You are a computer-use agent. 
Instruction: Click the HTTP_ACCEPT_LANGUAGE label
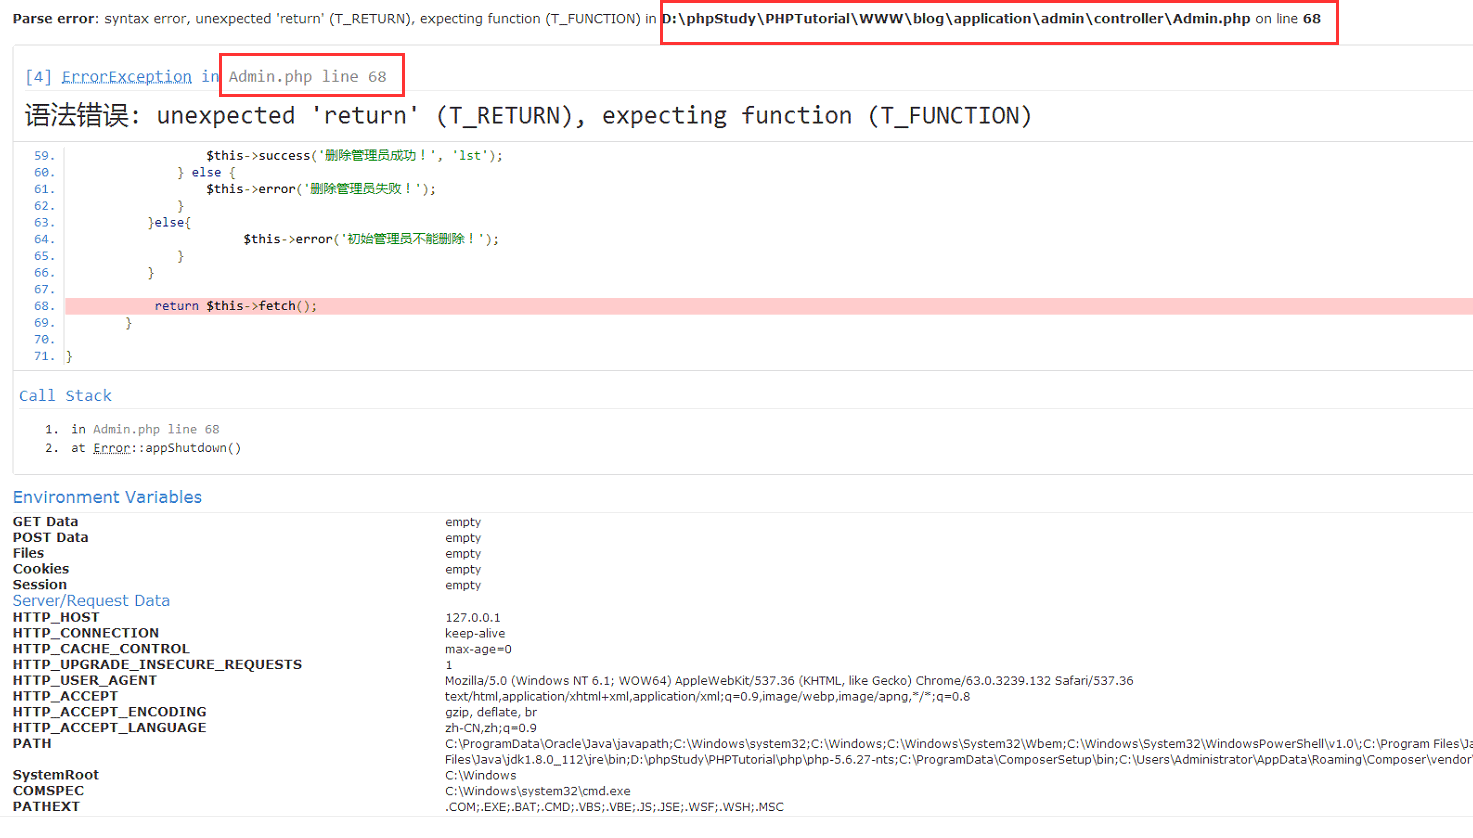[x=109, y=728]
